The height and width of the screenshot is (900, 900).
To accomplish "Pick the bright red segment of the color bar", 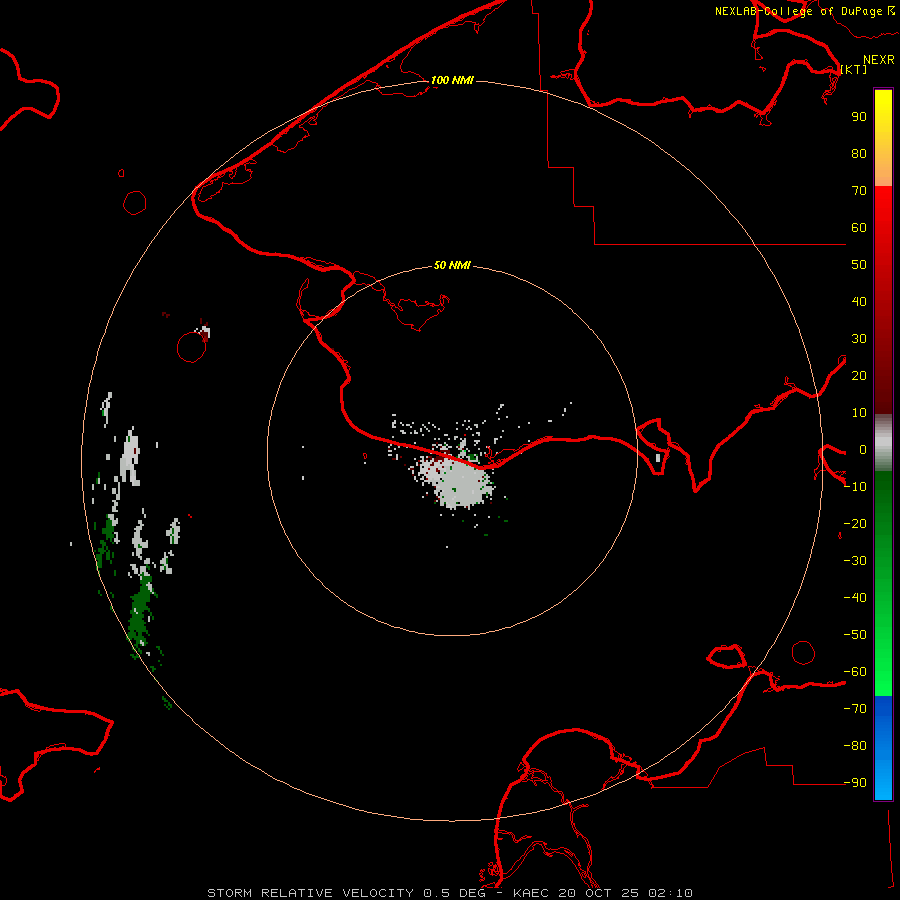I will click(883, 230).
